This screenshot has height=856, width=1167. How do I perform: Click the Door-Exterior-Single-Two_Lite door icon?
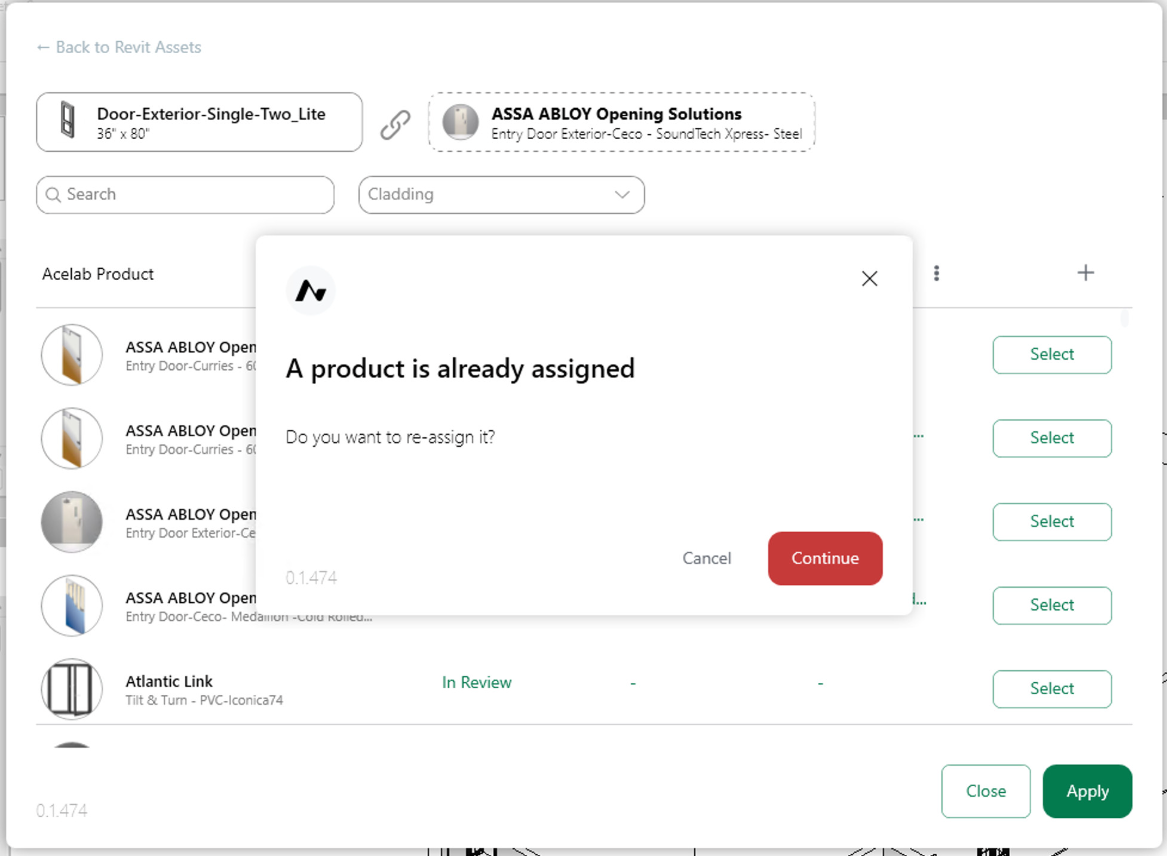click(68, 120)
